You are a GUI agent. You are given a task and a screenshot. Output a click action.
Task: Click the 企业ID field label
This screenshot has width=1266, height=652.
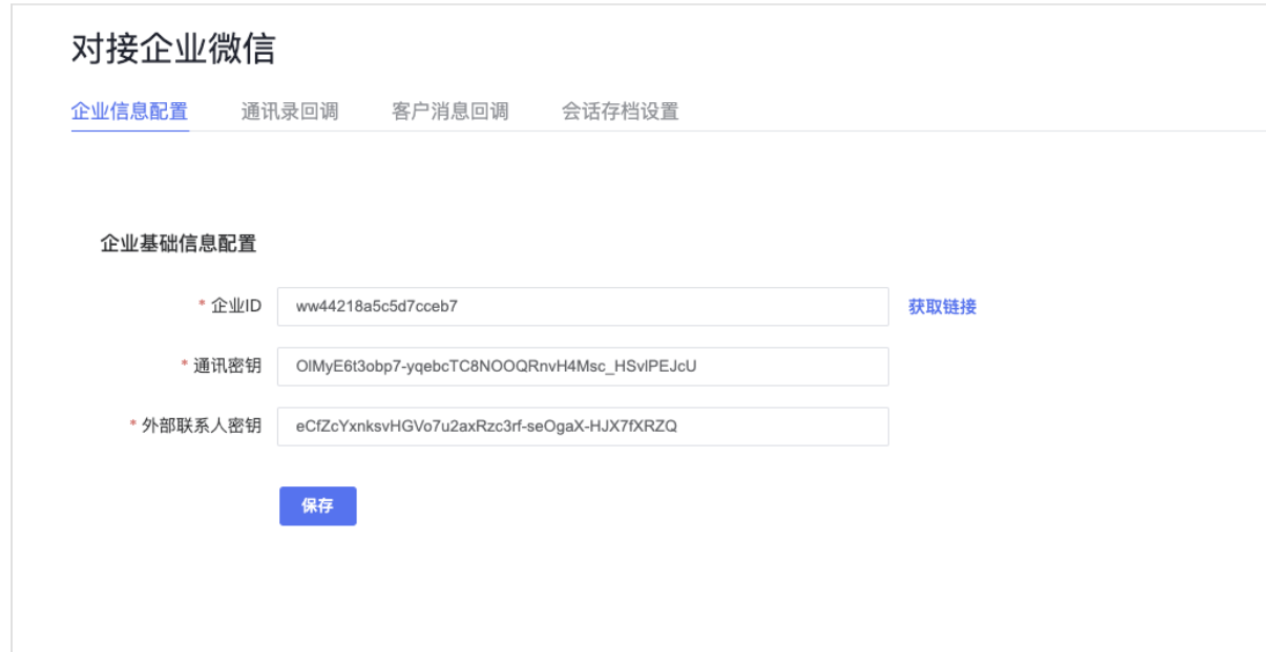point(236,306)
